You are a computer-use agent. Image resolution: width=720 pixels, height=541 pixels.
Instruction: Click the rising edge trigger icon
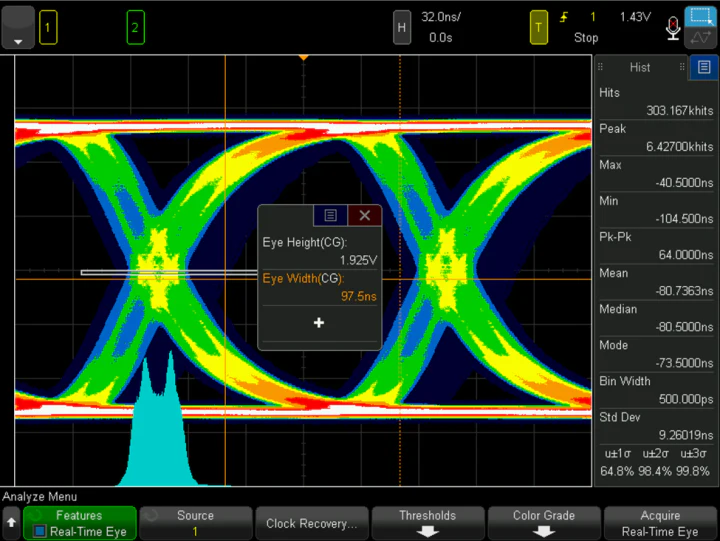[x=563, y=17]
